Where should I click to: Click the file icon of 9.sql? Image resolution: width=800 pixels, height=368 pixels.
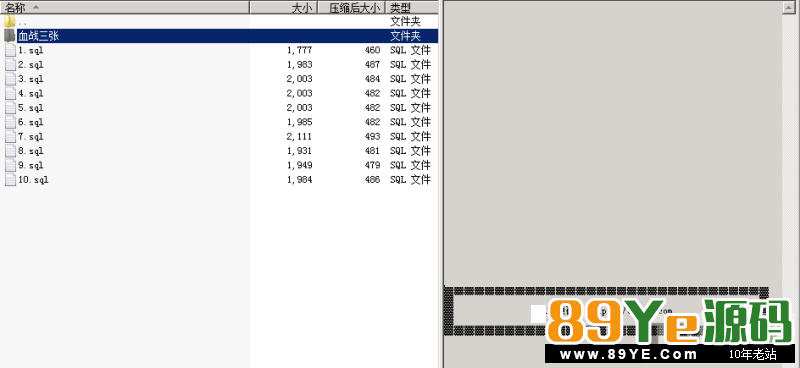(x=10, y=165)
